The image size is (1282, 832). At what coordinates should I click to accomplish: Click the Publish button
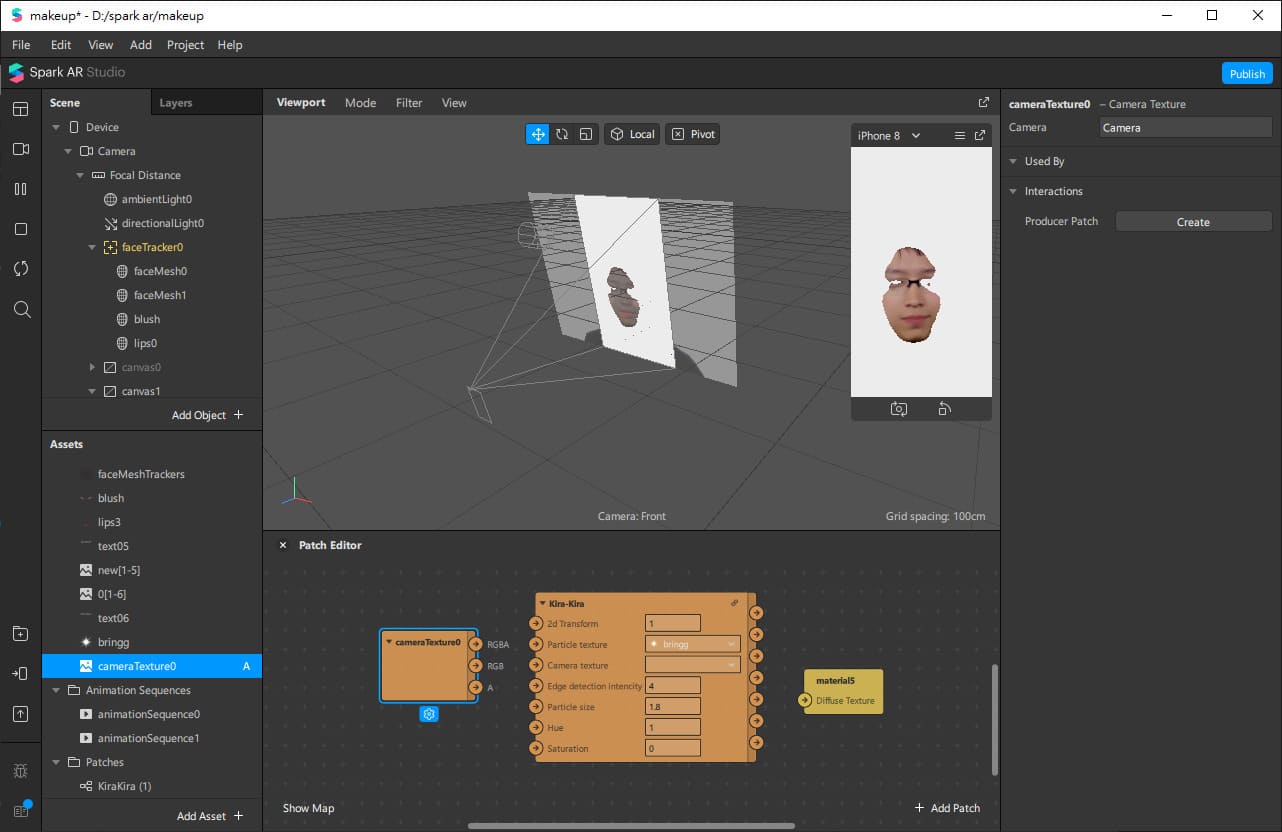[1247, 74]
